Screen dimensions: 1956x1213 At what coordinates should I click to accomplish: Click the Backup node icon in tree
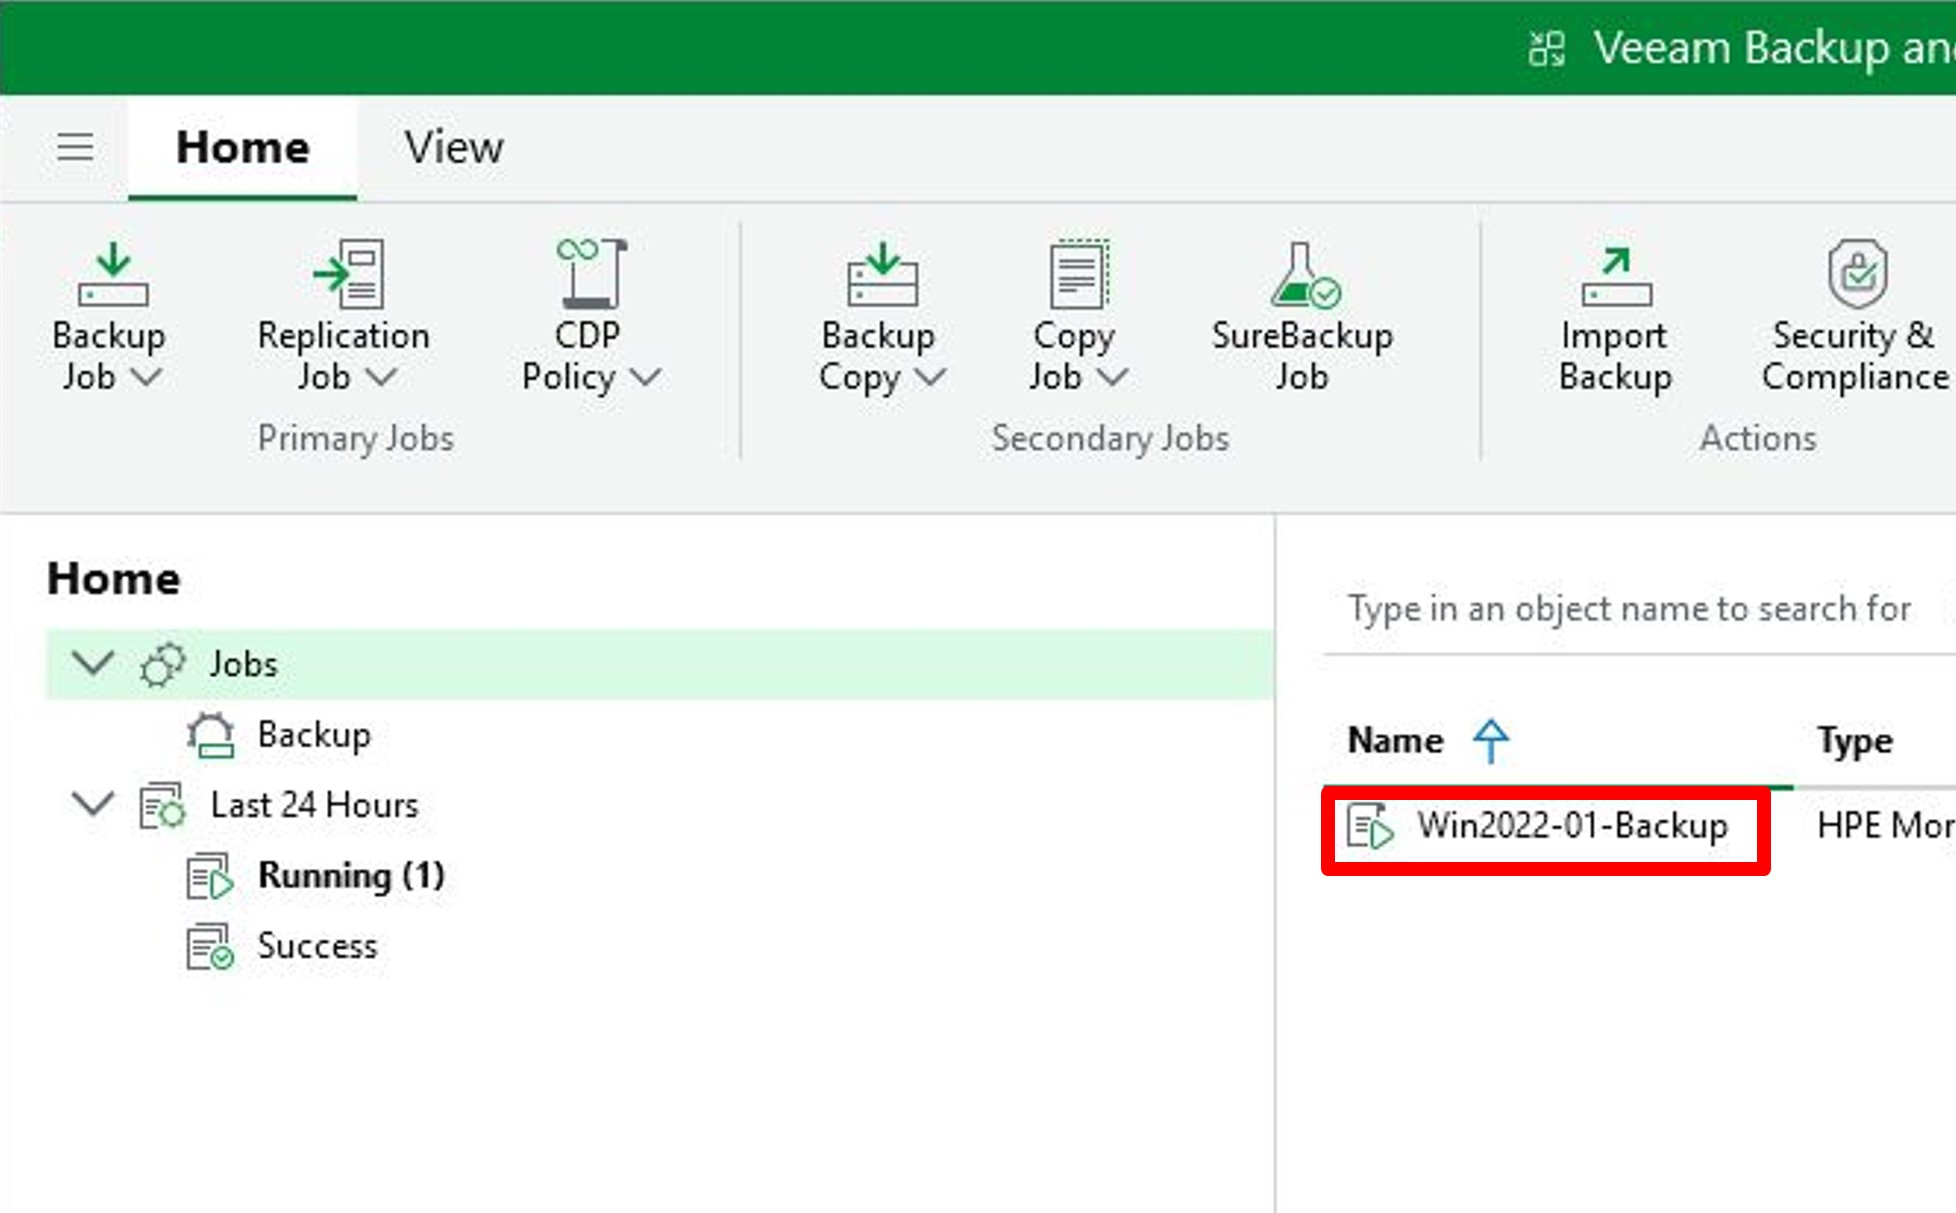(211, 735)
